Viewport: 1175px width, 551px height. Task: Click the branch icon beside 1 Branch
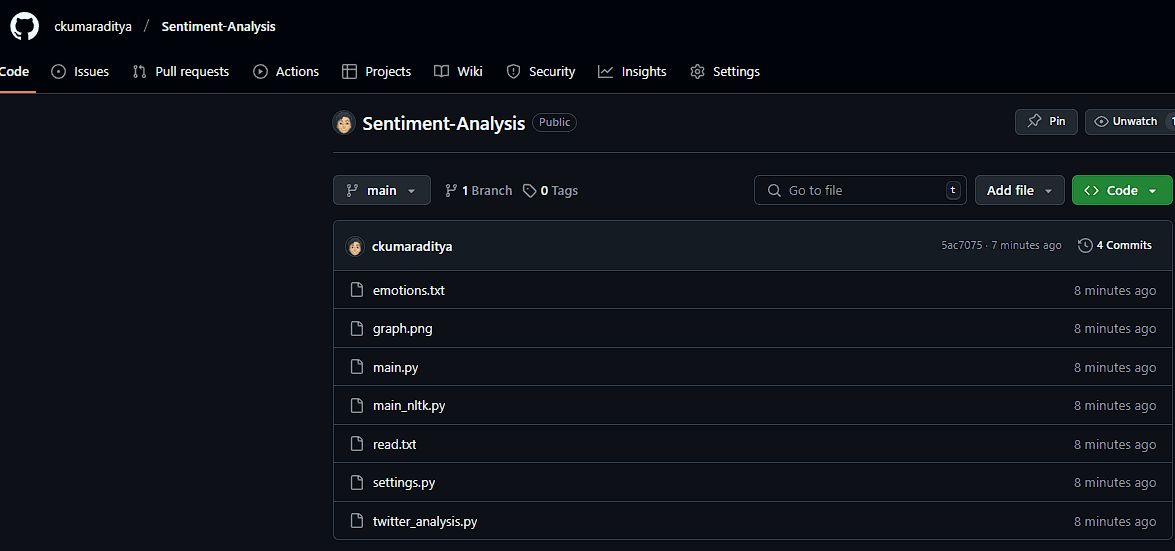[451, 191]
